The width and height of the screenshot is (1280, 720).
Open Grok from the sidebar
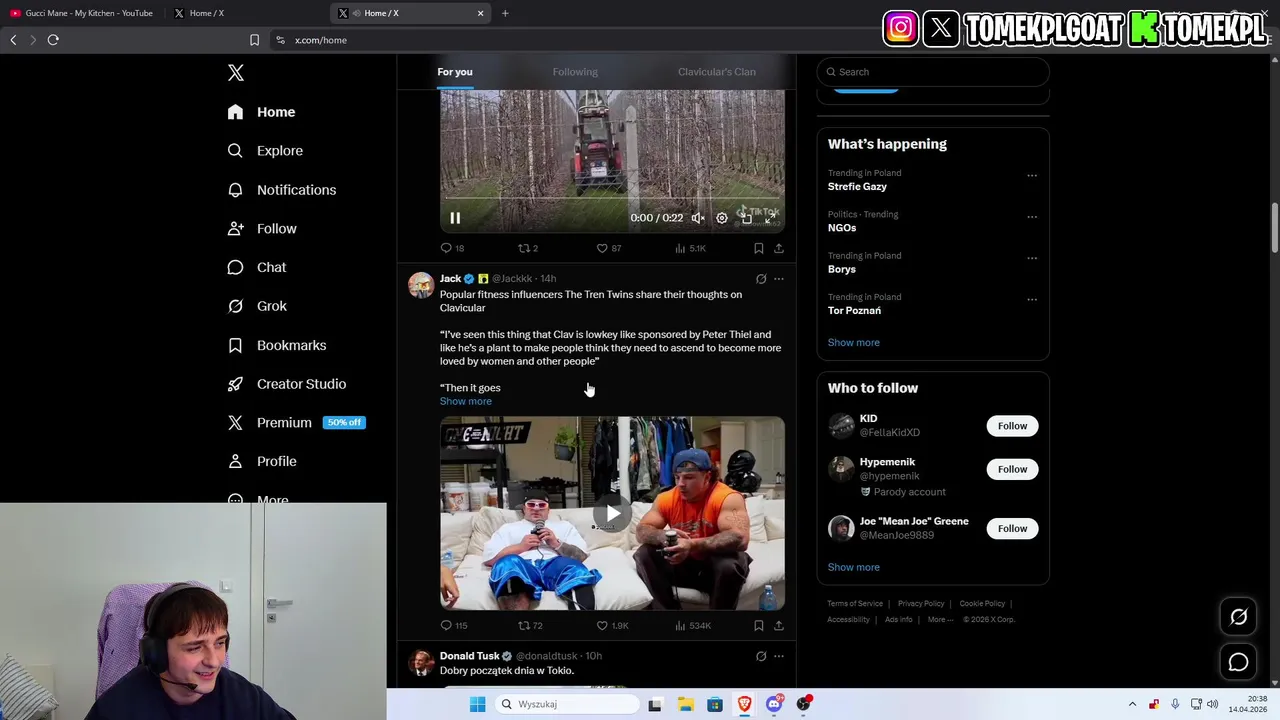(x=257, y=306)
